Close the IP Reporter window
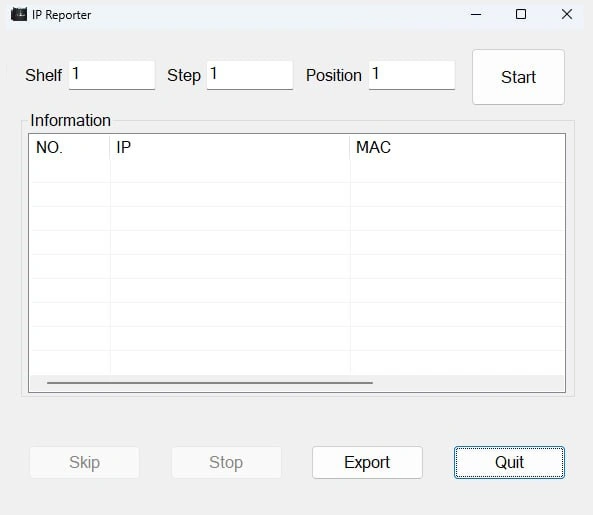593x515 pixels. coord(567,14)
